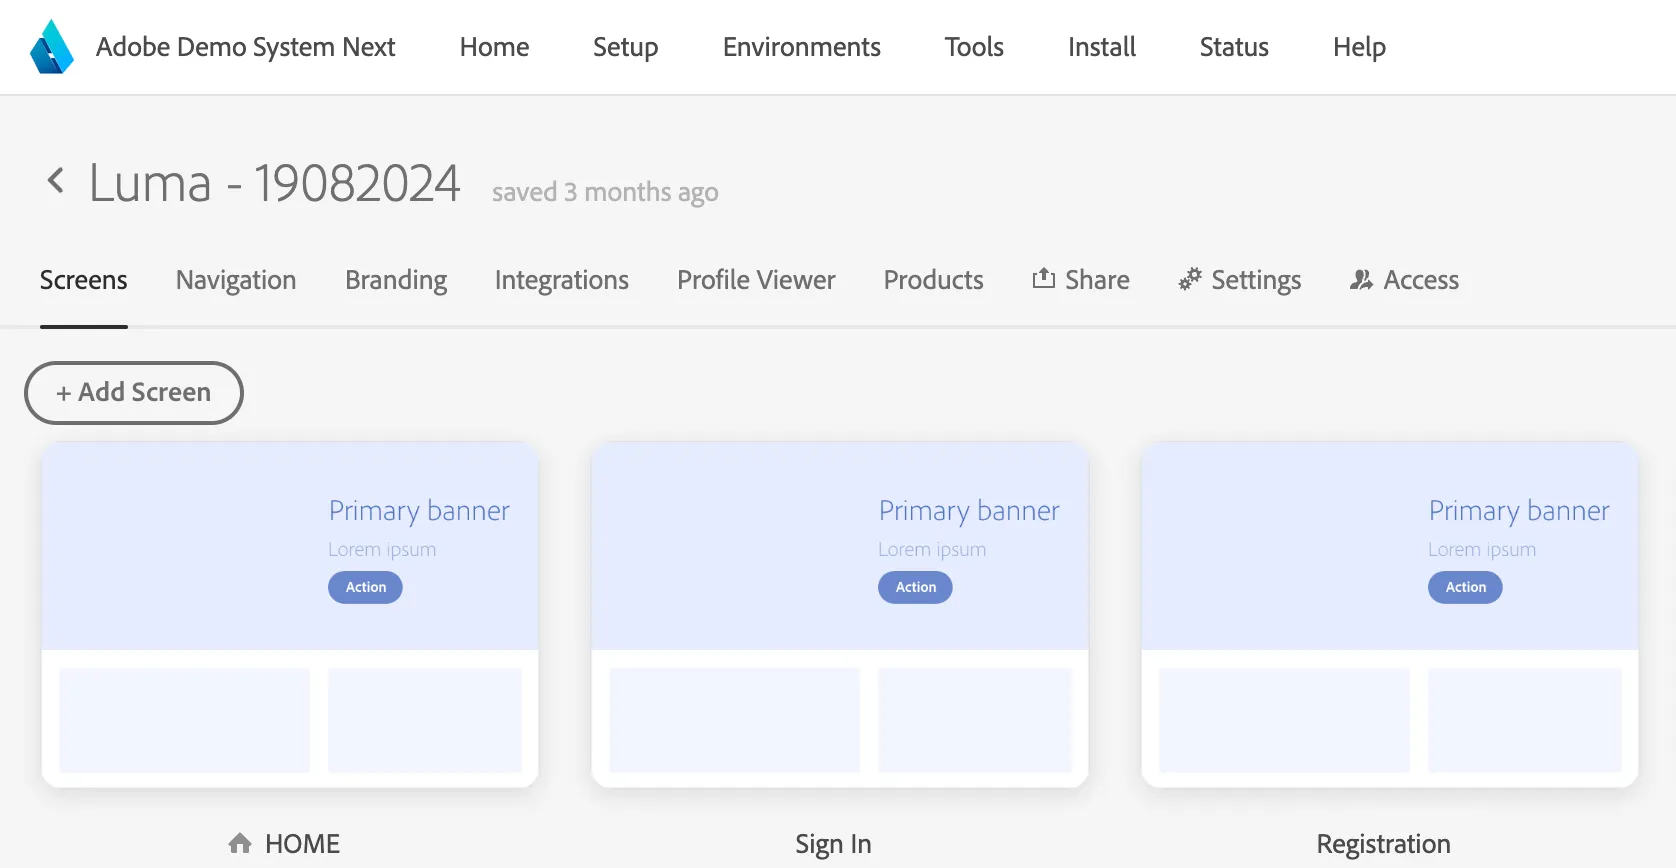The image size is (1676, 868).
Task: Click the Access users icon
Action: [x=1361, y=280]
